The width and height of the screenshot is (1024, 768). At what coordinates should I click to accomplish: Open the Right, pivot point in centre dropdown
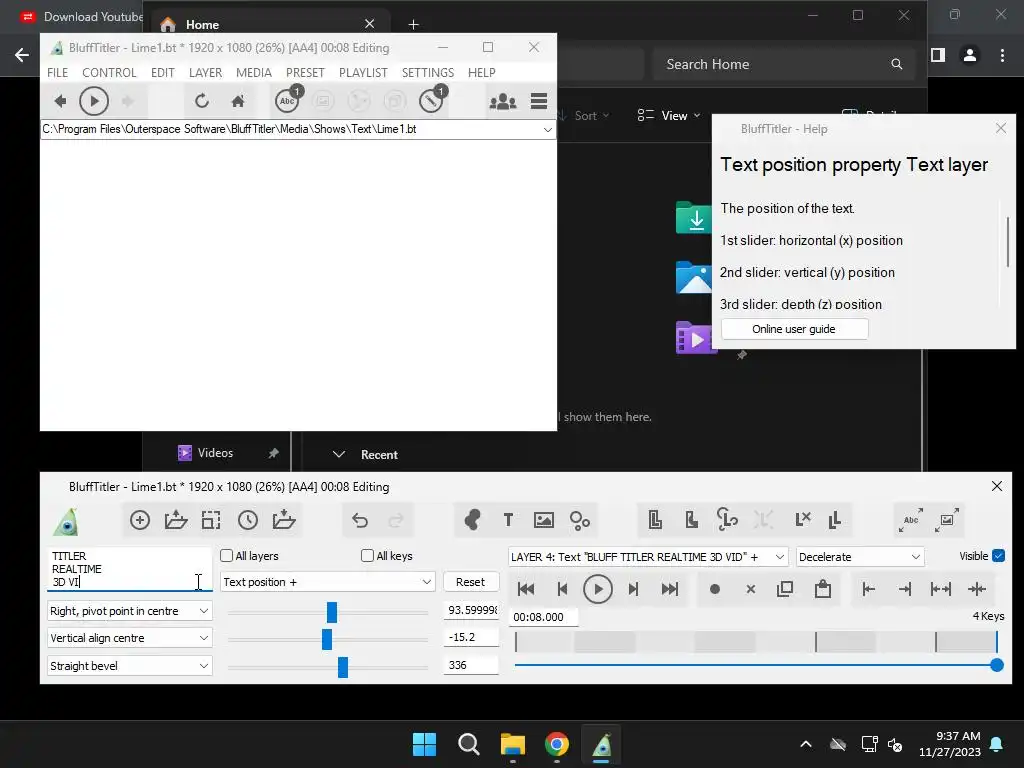pyautogui.click(x=129, y=611)
